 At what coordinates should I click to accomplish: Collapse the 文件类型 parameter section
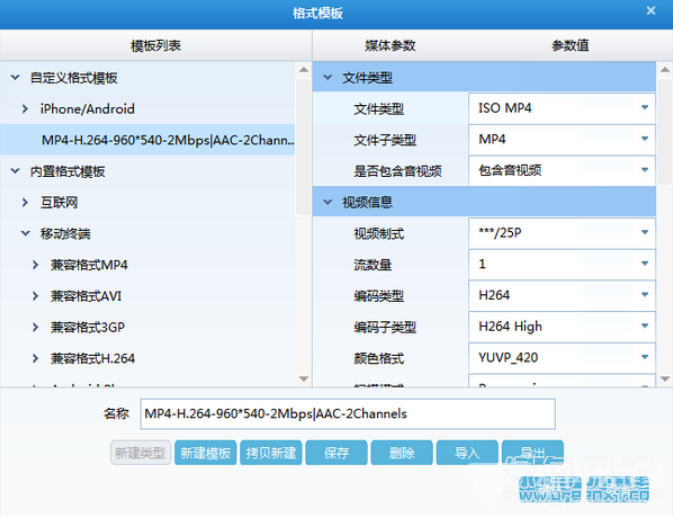coord(329,77)
